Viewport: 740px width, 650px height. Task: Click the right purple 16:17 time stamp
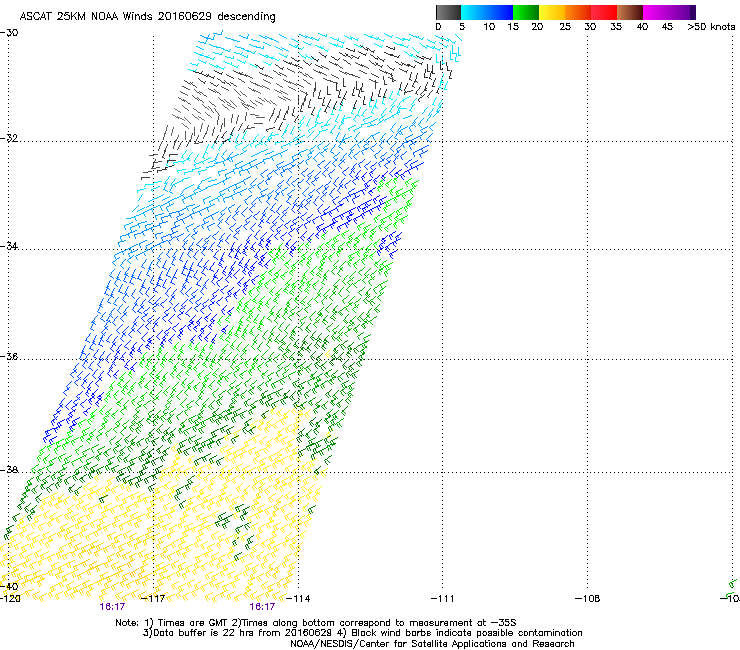pyautogui.click(x=262, y=607)
